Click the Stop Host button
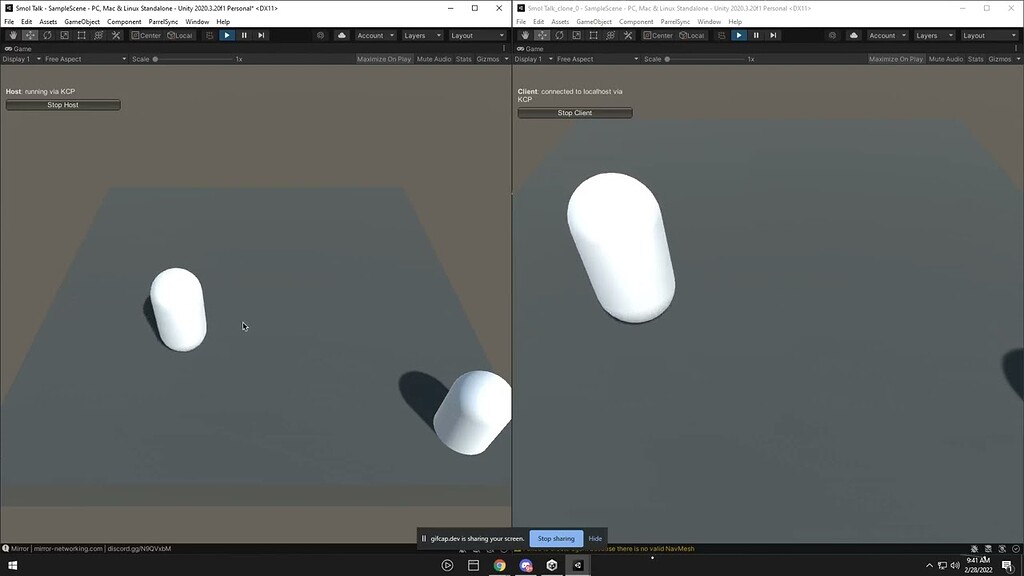Image resolution: width=1024 pixels, height=576 pixels. click(x=62, y=104)
